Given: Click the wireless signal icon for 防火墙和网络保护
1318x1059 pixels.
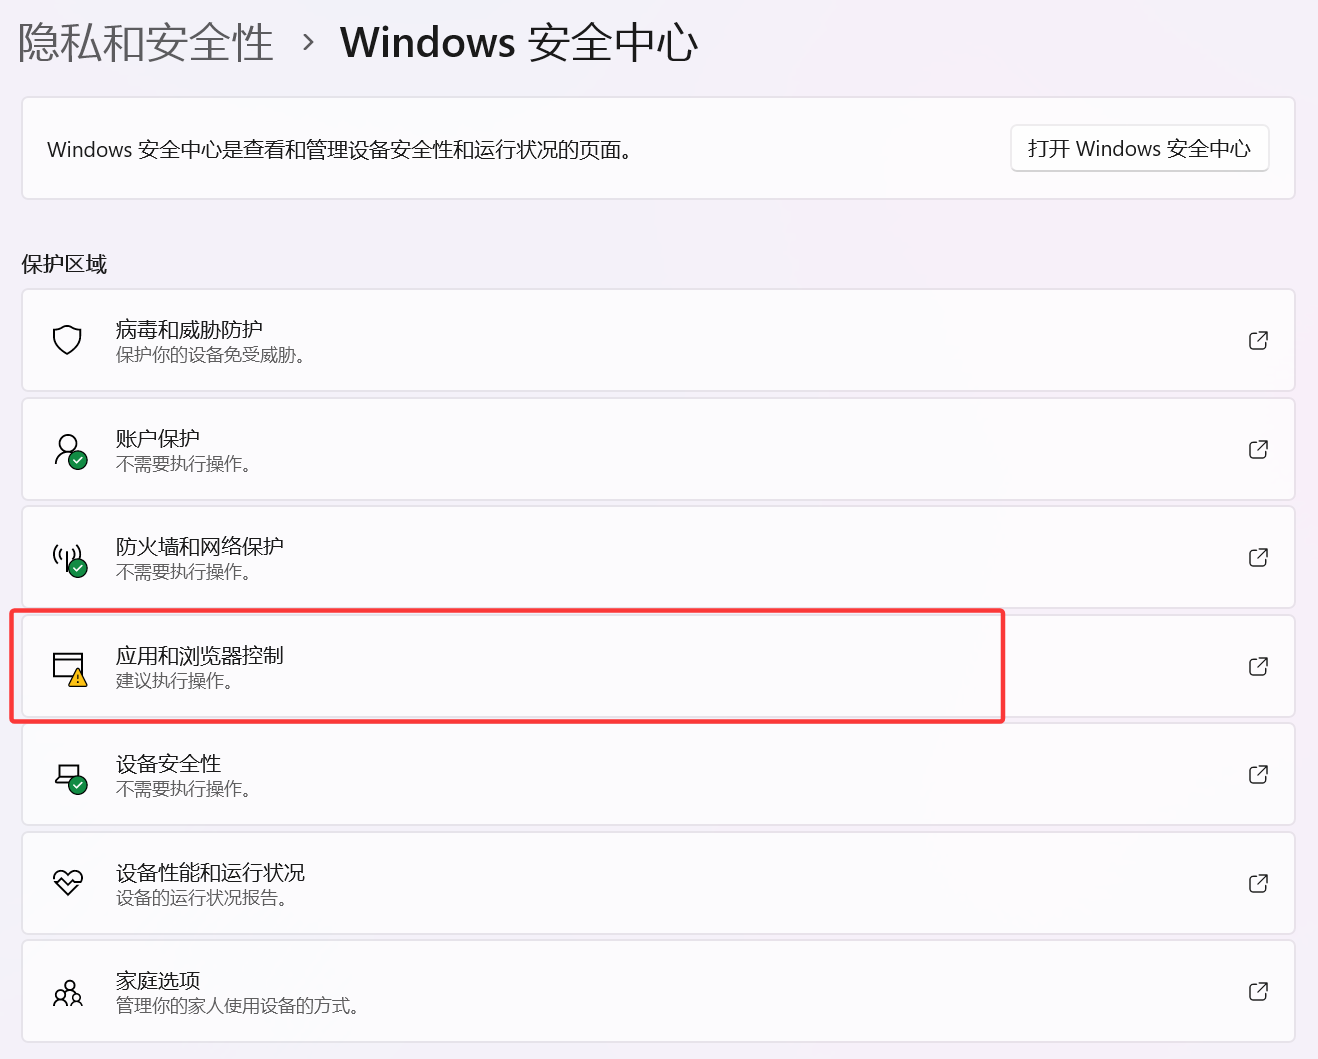Looking at the screenshot, I should pos(69,559).
